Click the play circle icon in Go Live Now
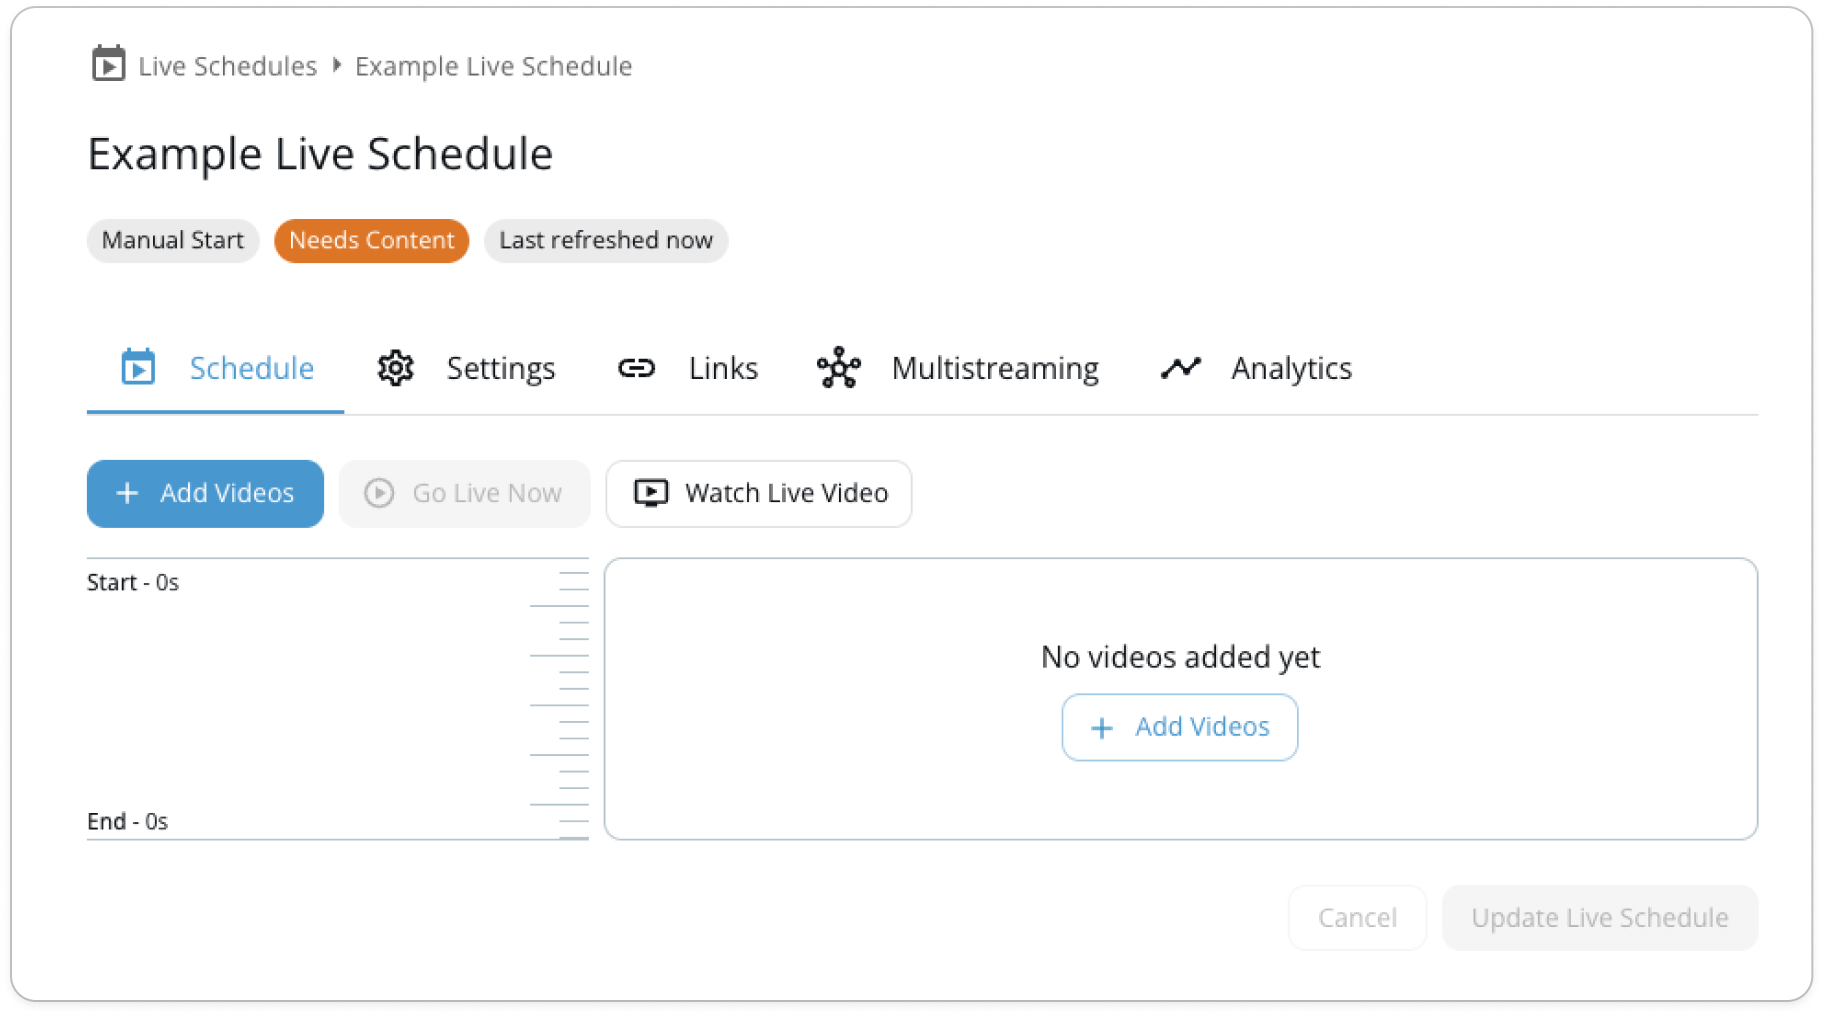The image size is (1824, 1016). click(x=379, y=493)
